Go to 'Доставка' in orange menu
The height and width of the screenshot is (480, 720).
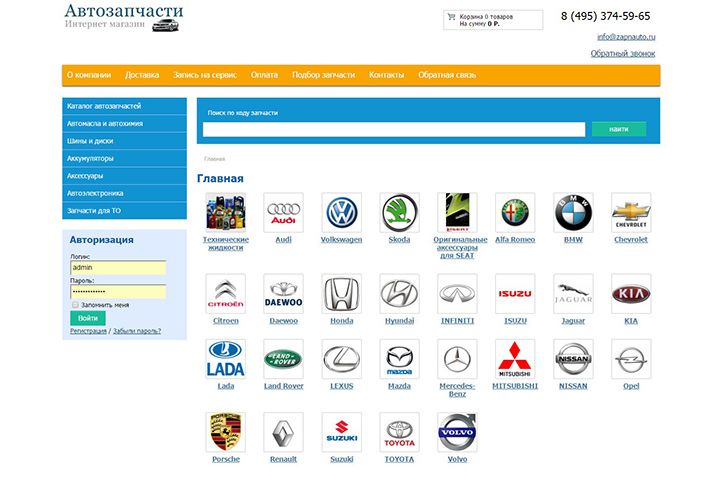[x=142, y=75]
